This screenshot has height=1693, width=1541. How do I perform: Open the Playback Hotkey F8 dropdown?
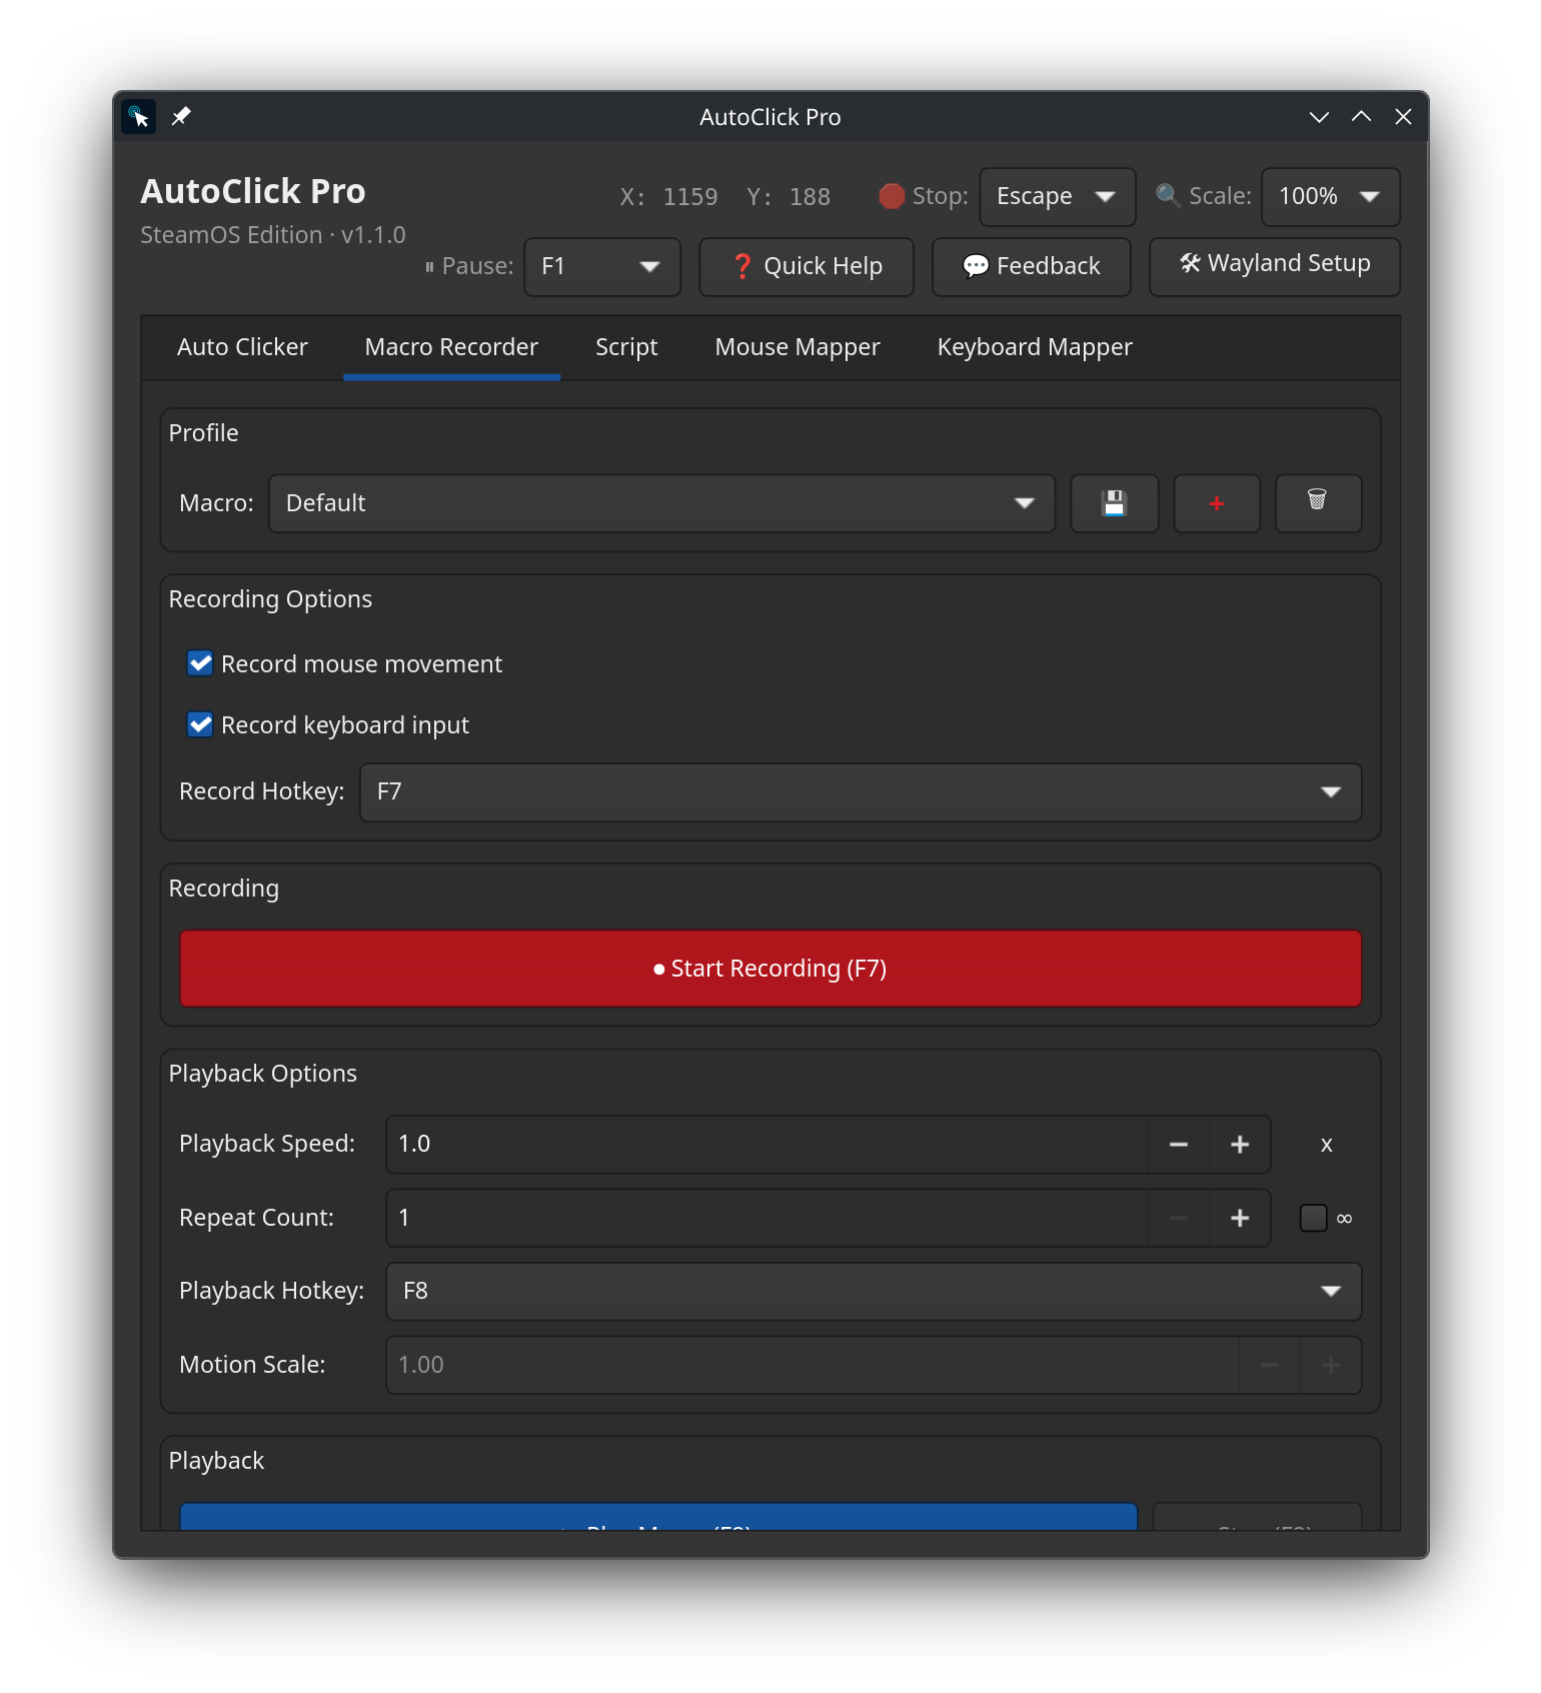[873, 1291]
